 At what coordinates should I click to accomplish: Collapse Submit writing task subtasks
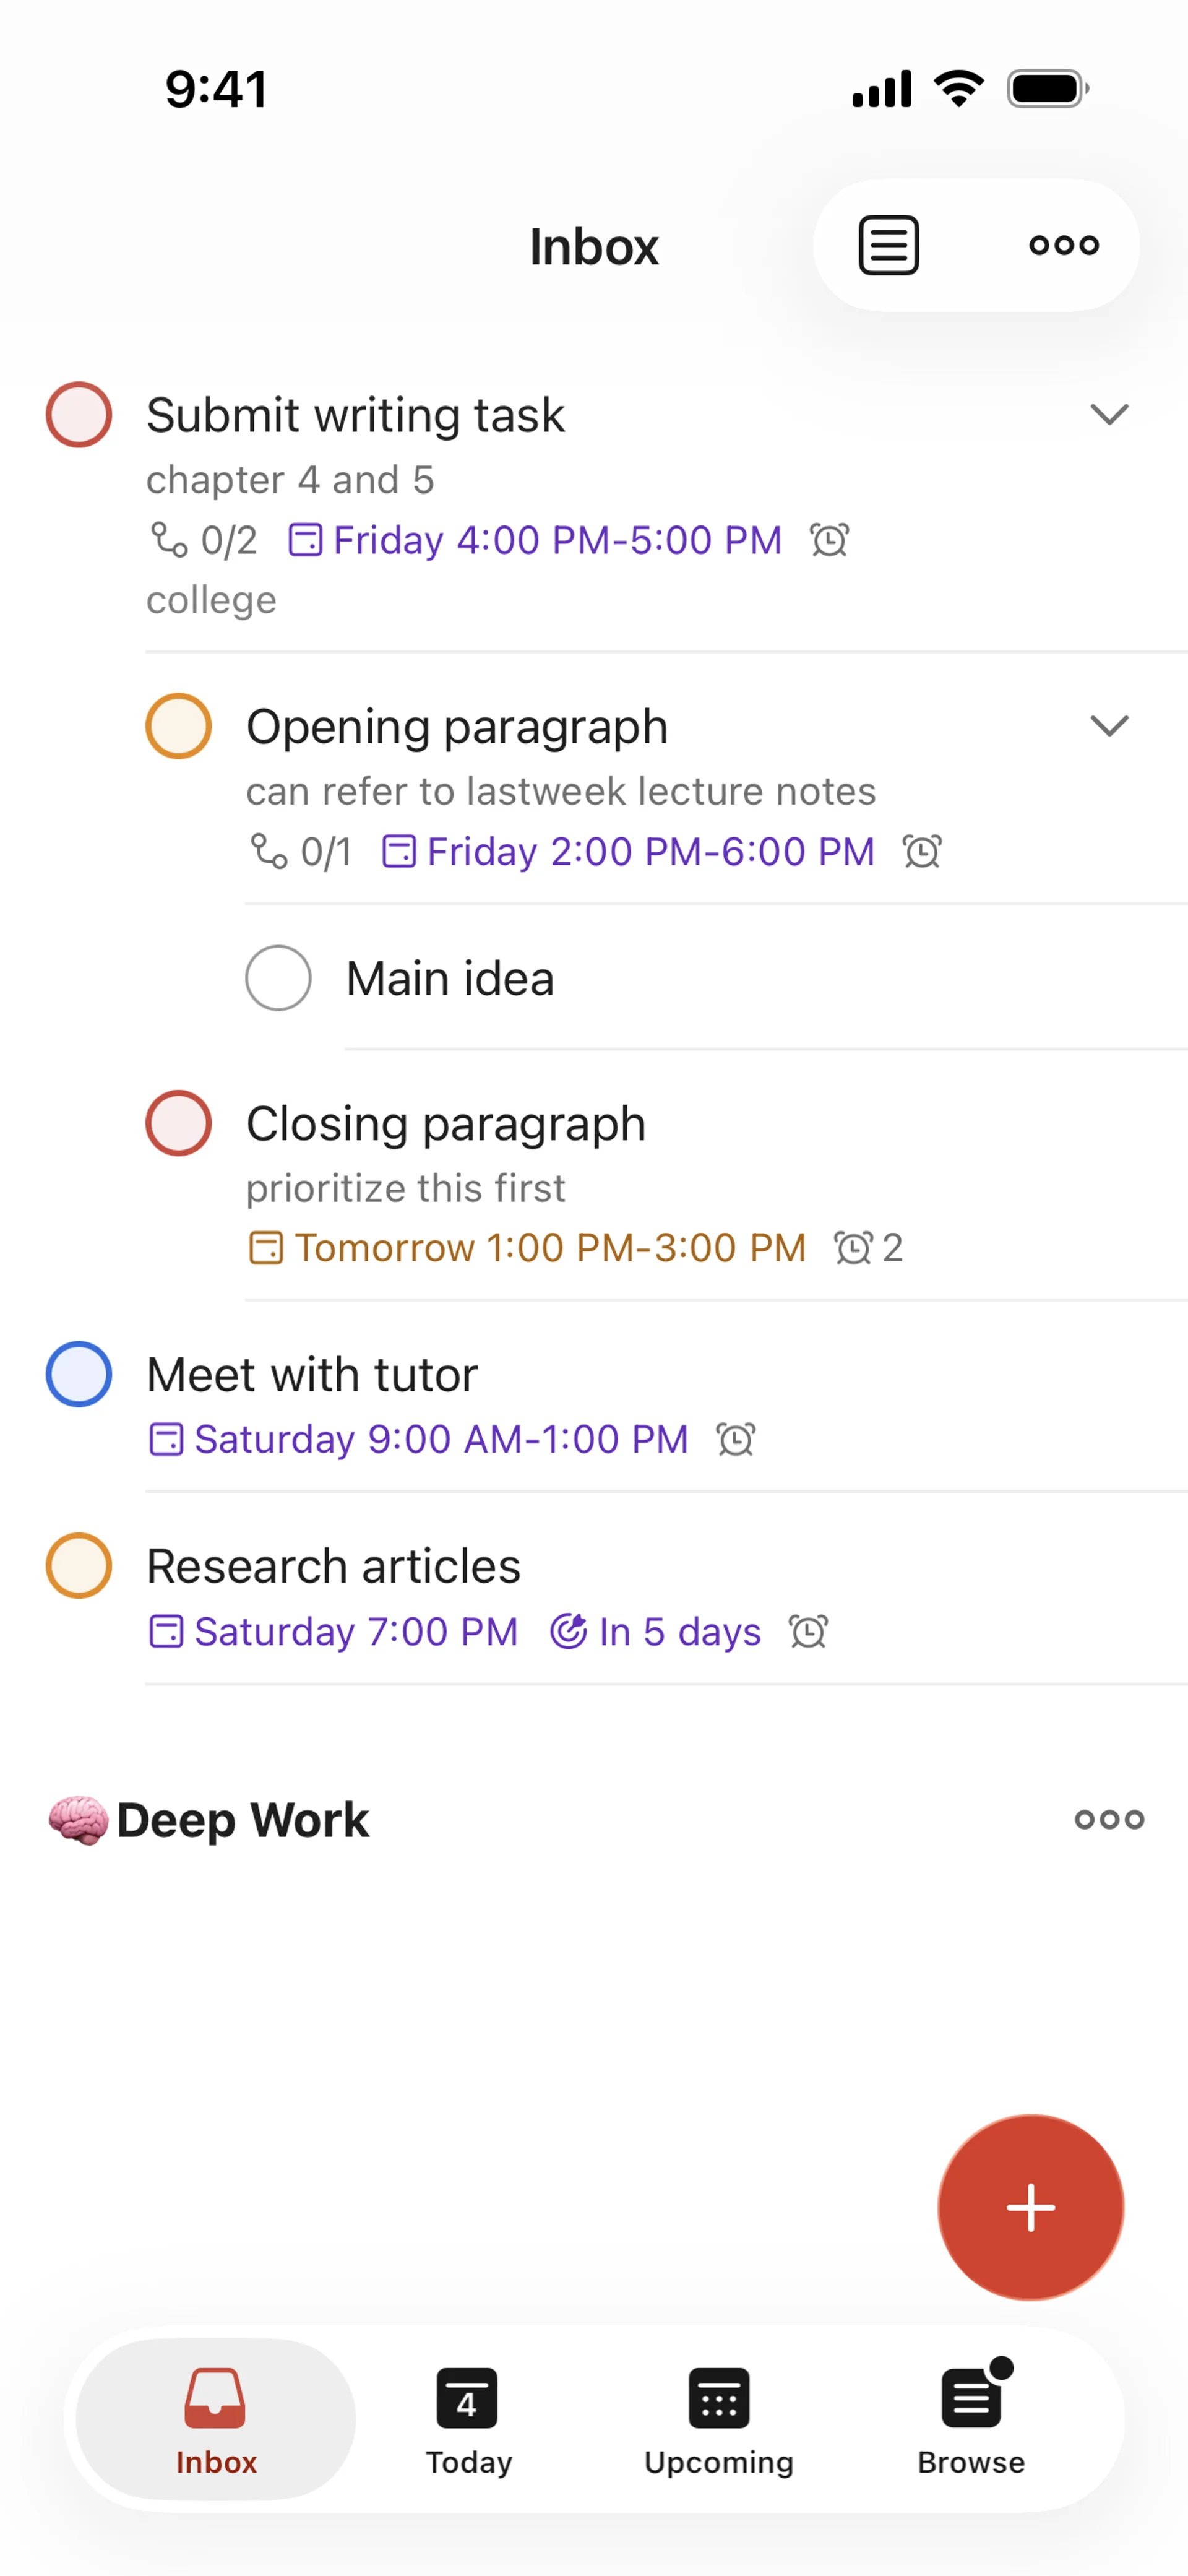pos(1108,414)
